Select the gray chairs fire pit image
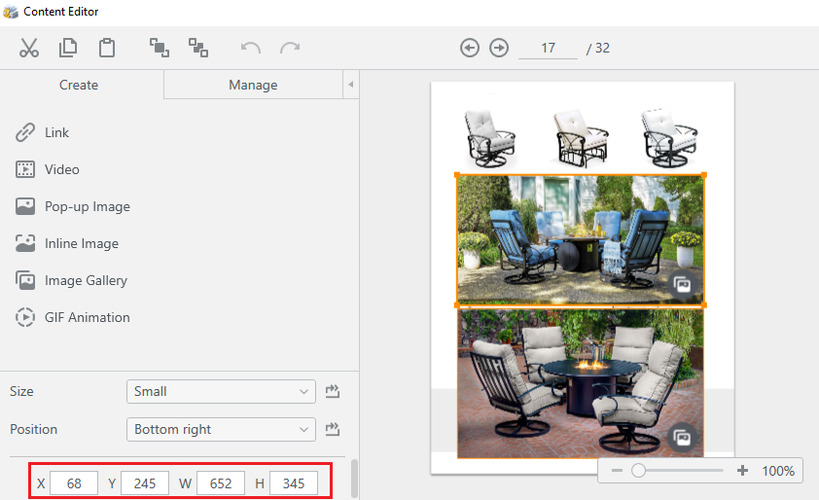819x500 pixels. pos(580,383)
